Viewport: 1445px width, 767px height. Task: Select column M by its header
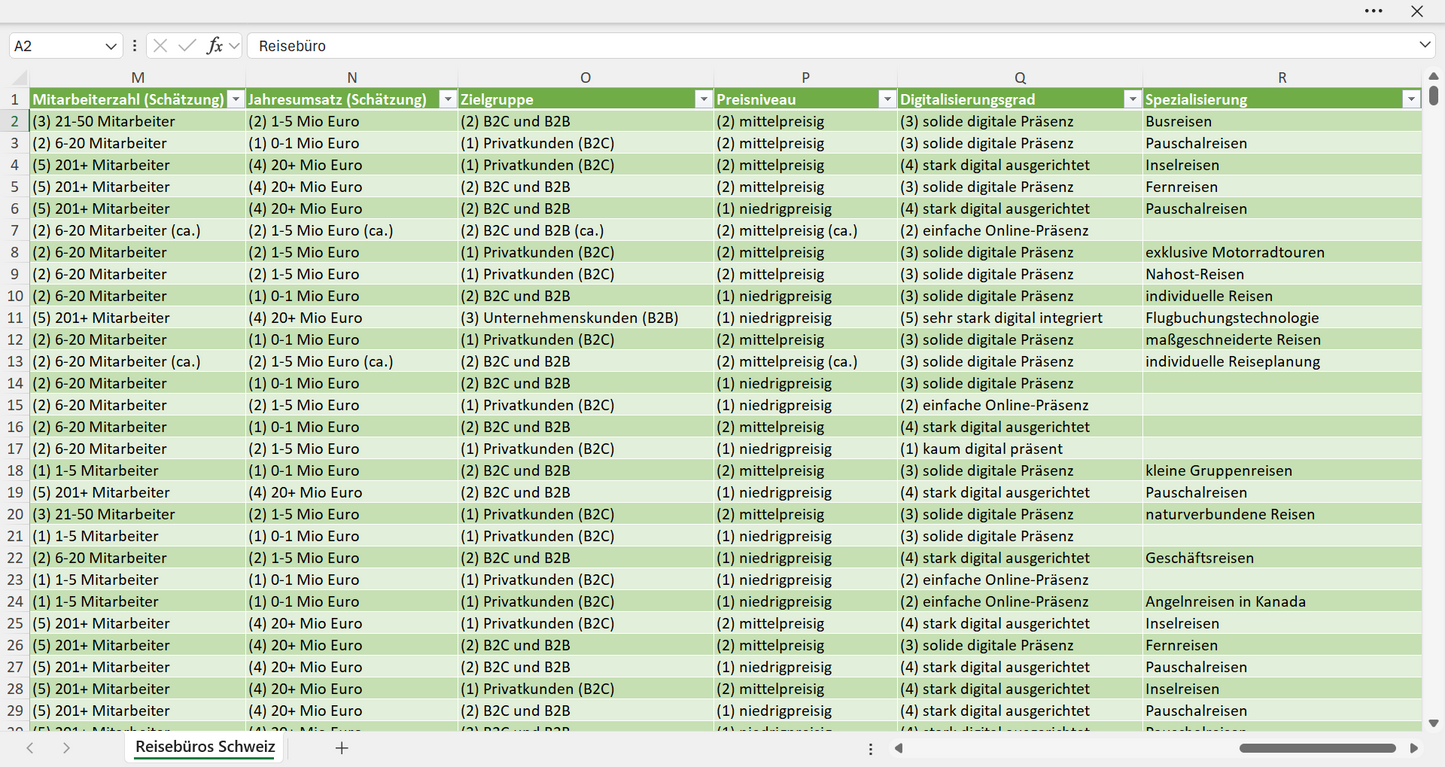pyautogui.click(x=138, y=78)
